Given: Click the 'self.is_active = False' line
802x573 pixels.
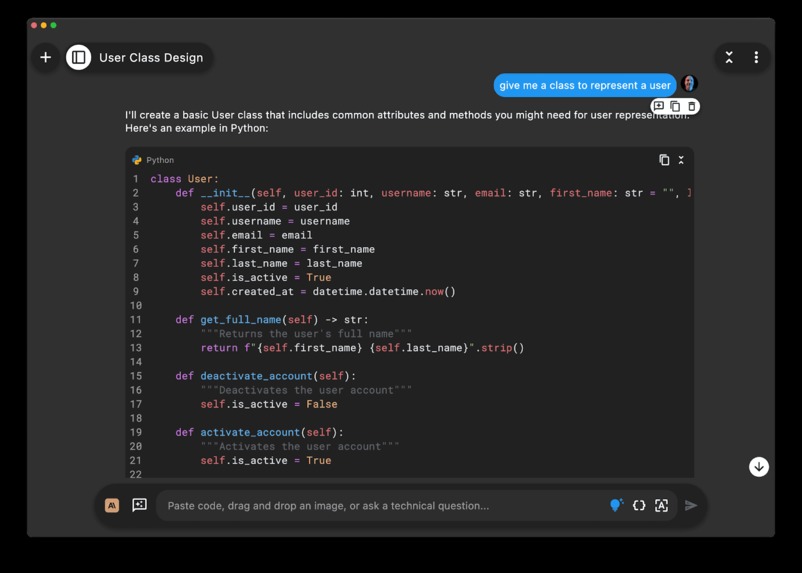Looking at the screenshot, I should coord(269,404).
